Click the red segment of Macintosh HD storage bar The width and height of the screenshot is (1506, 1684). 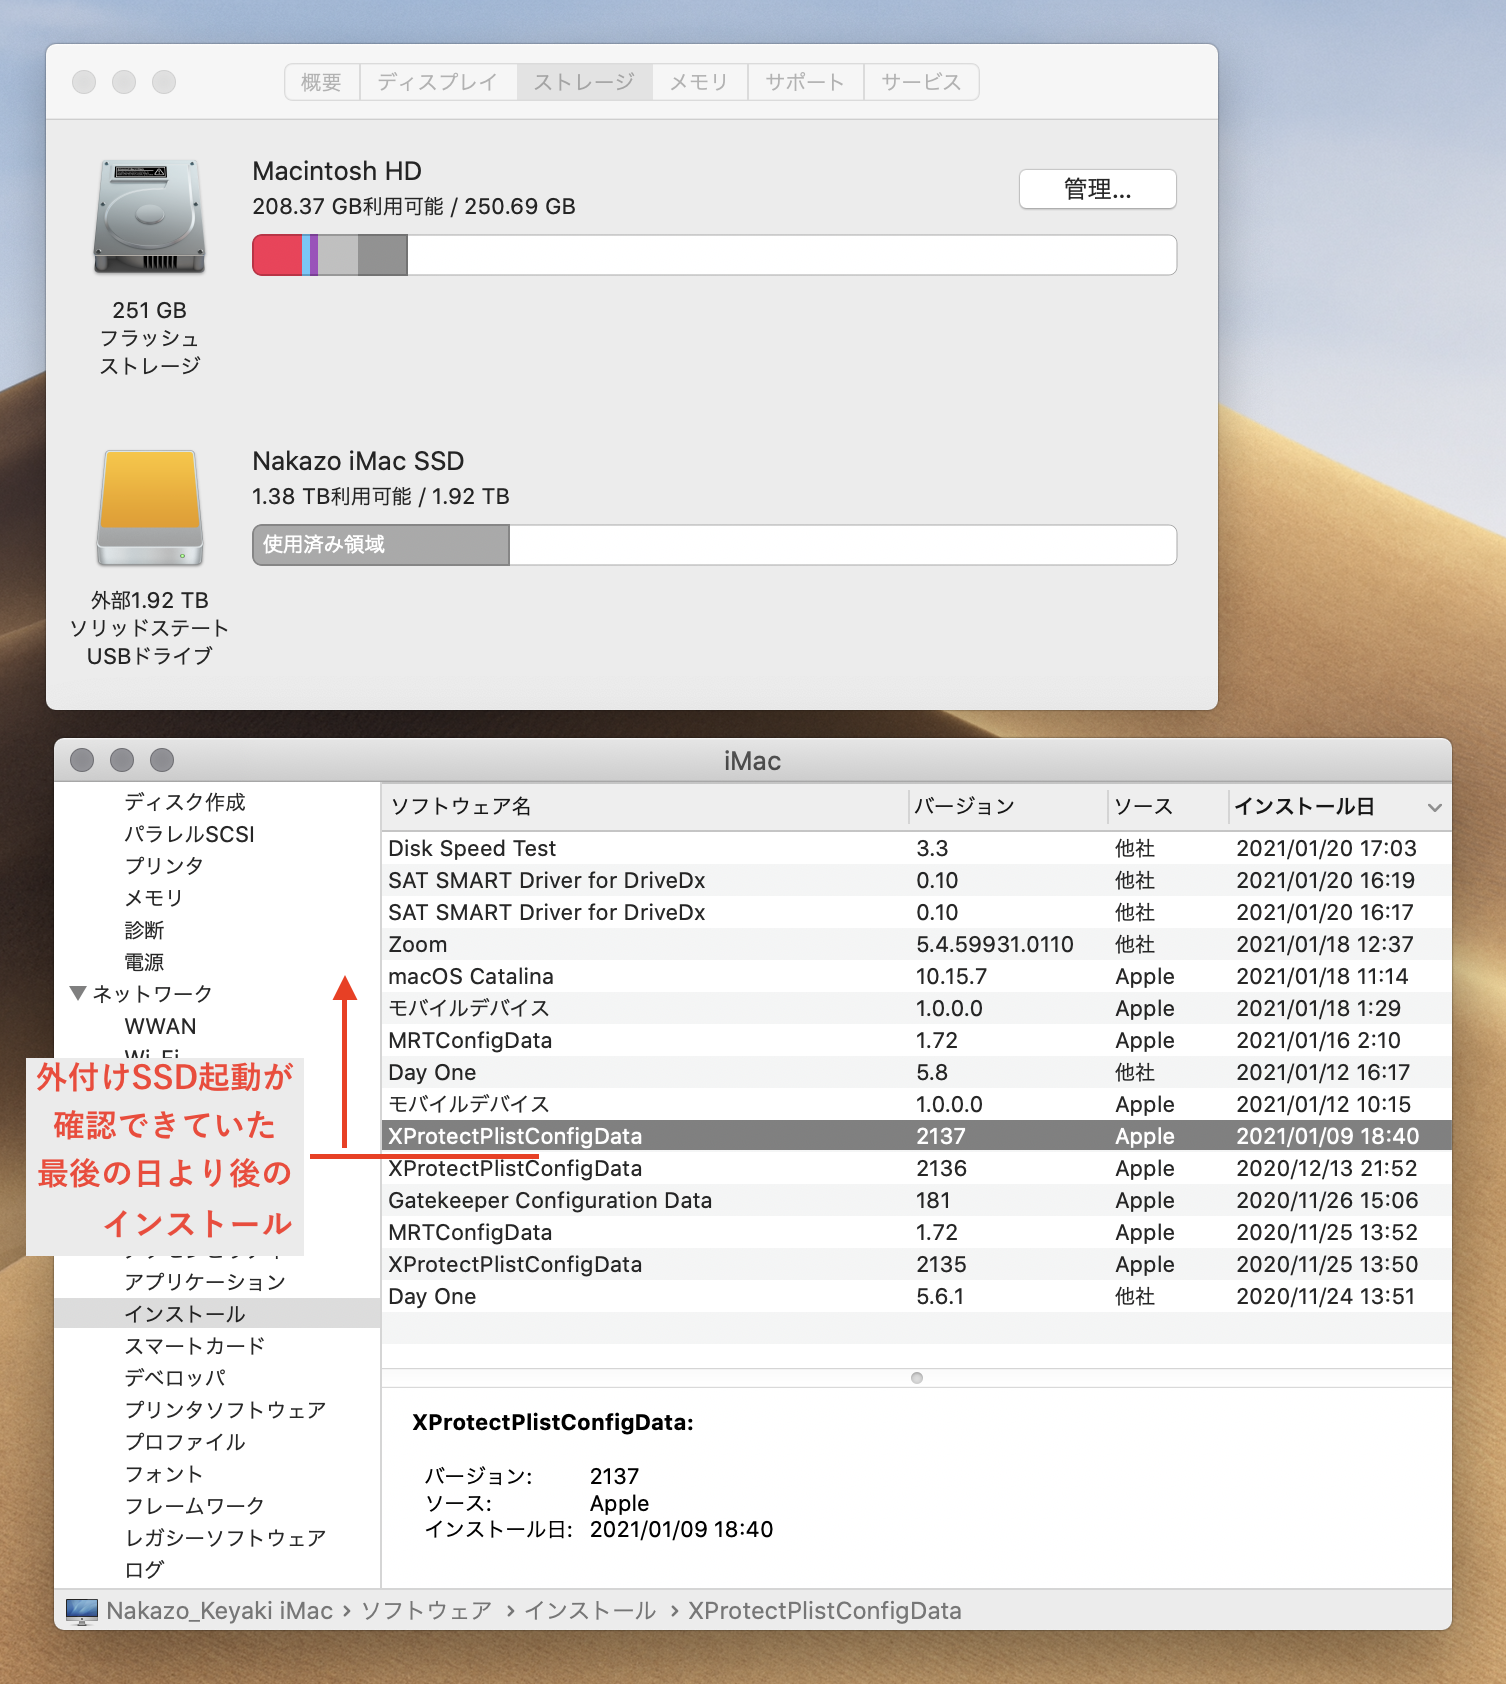click(277, 255)
